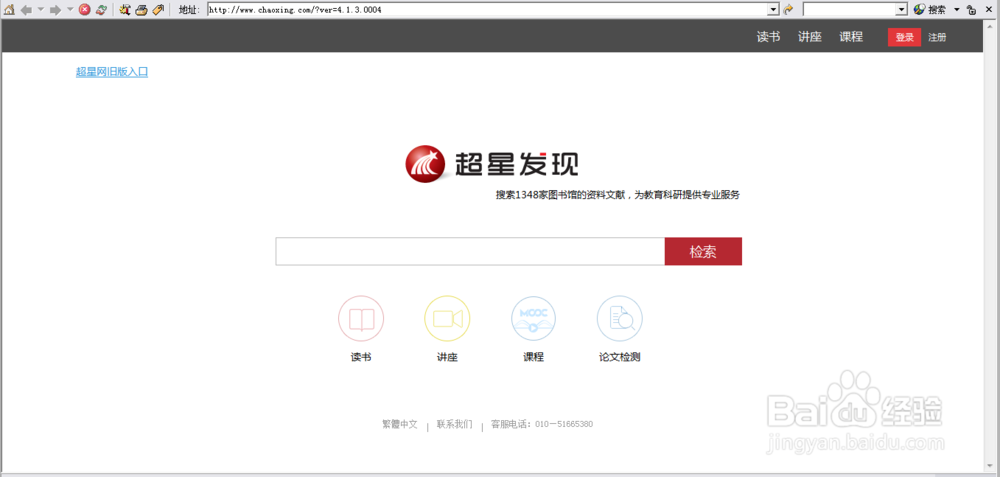Open the back history dropdown arrow

(x=40, y=10)
